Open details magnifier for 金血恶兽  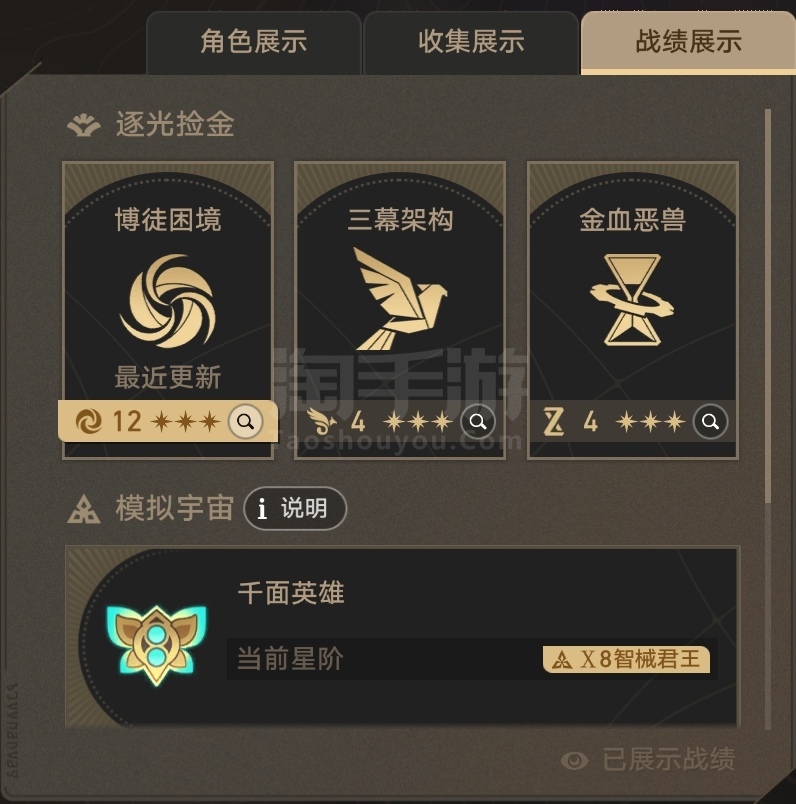coord(710,421)
